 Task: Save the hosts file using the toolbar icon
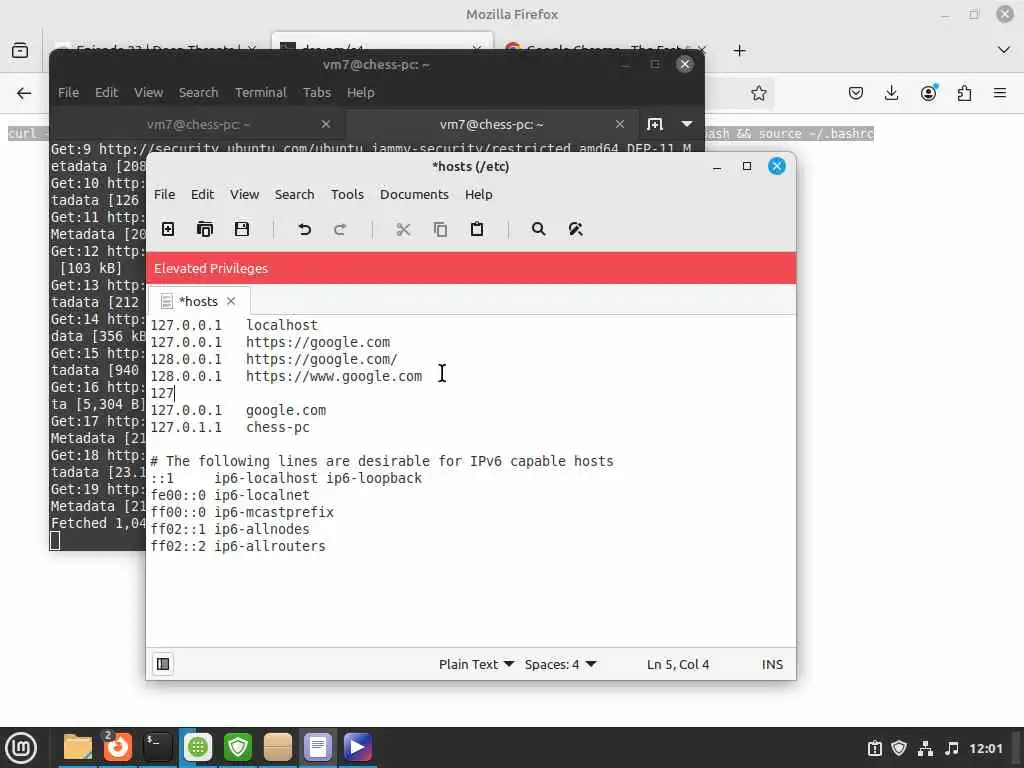click(x=242, y=229)
